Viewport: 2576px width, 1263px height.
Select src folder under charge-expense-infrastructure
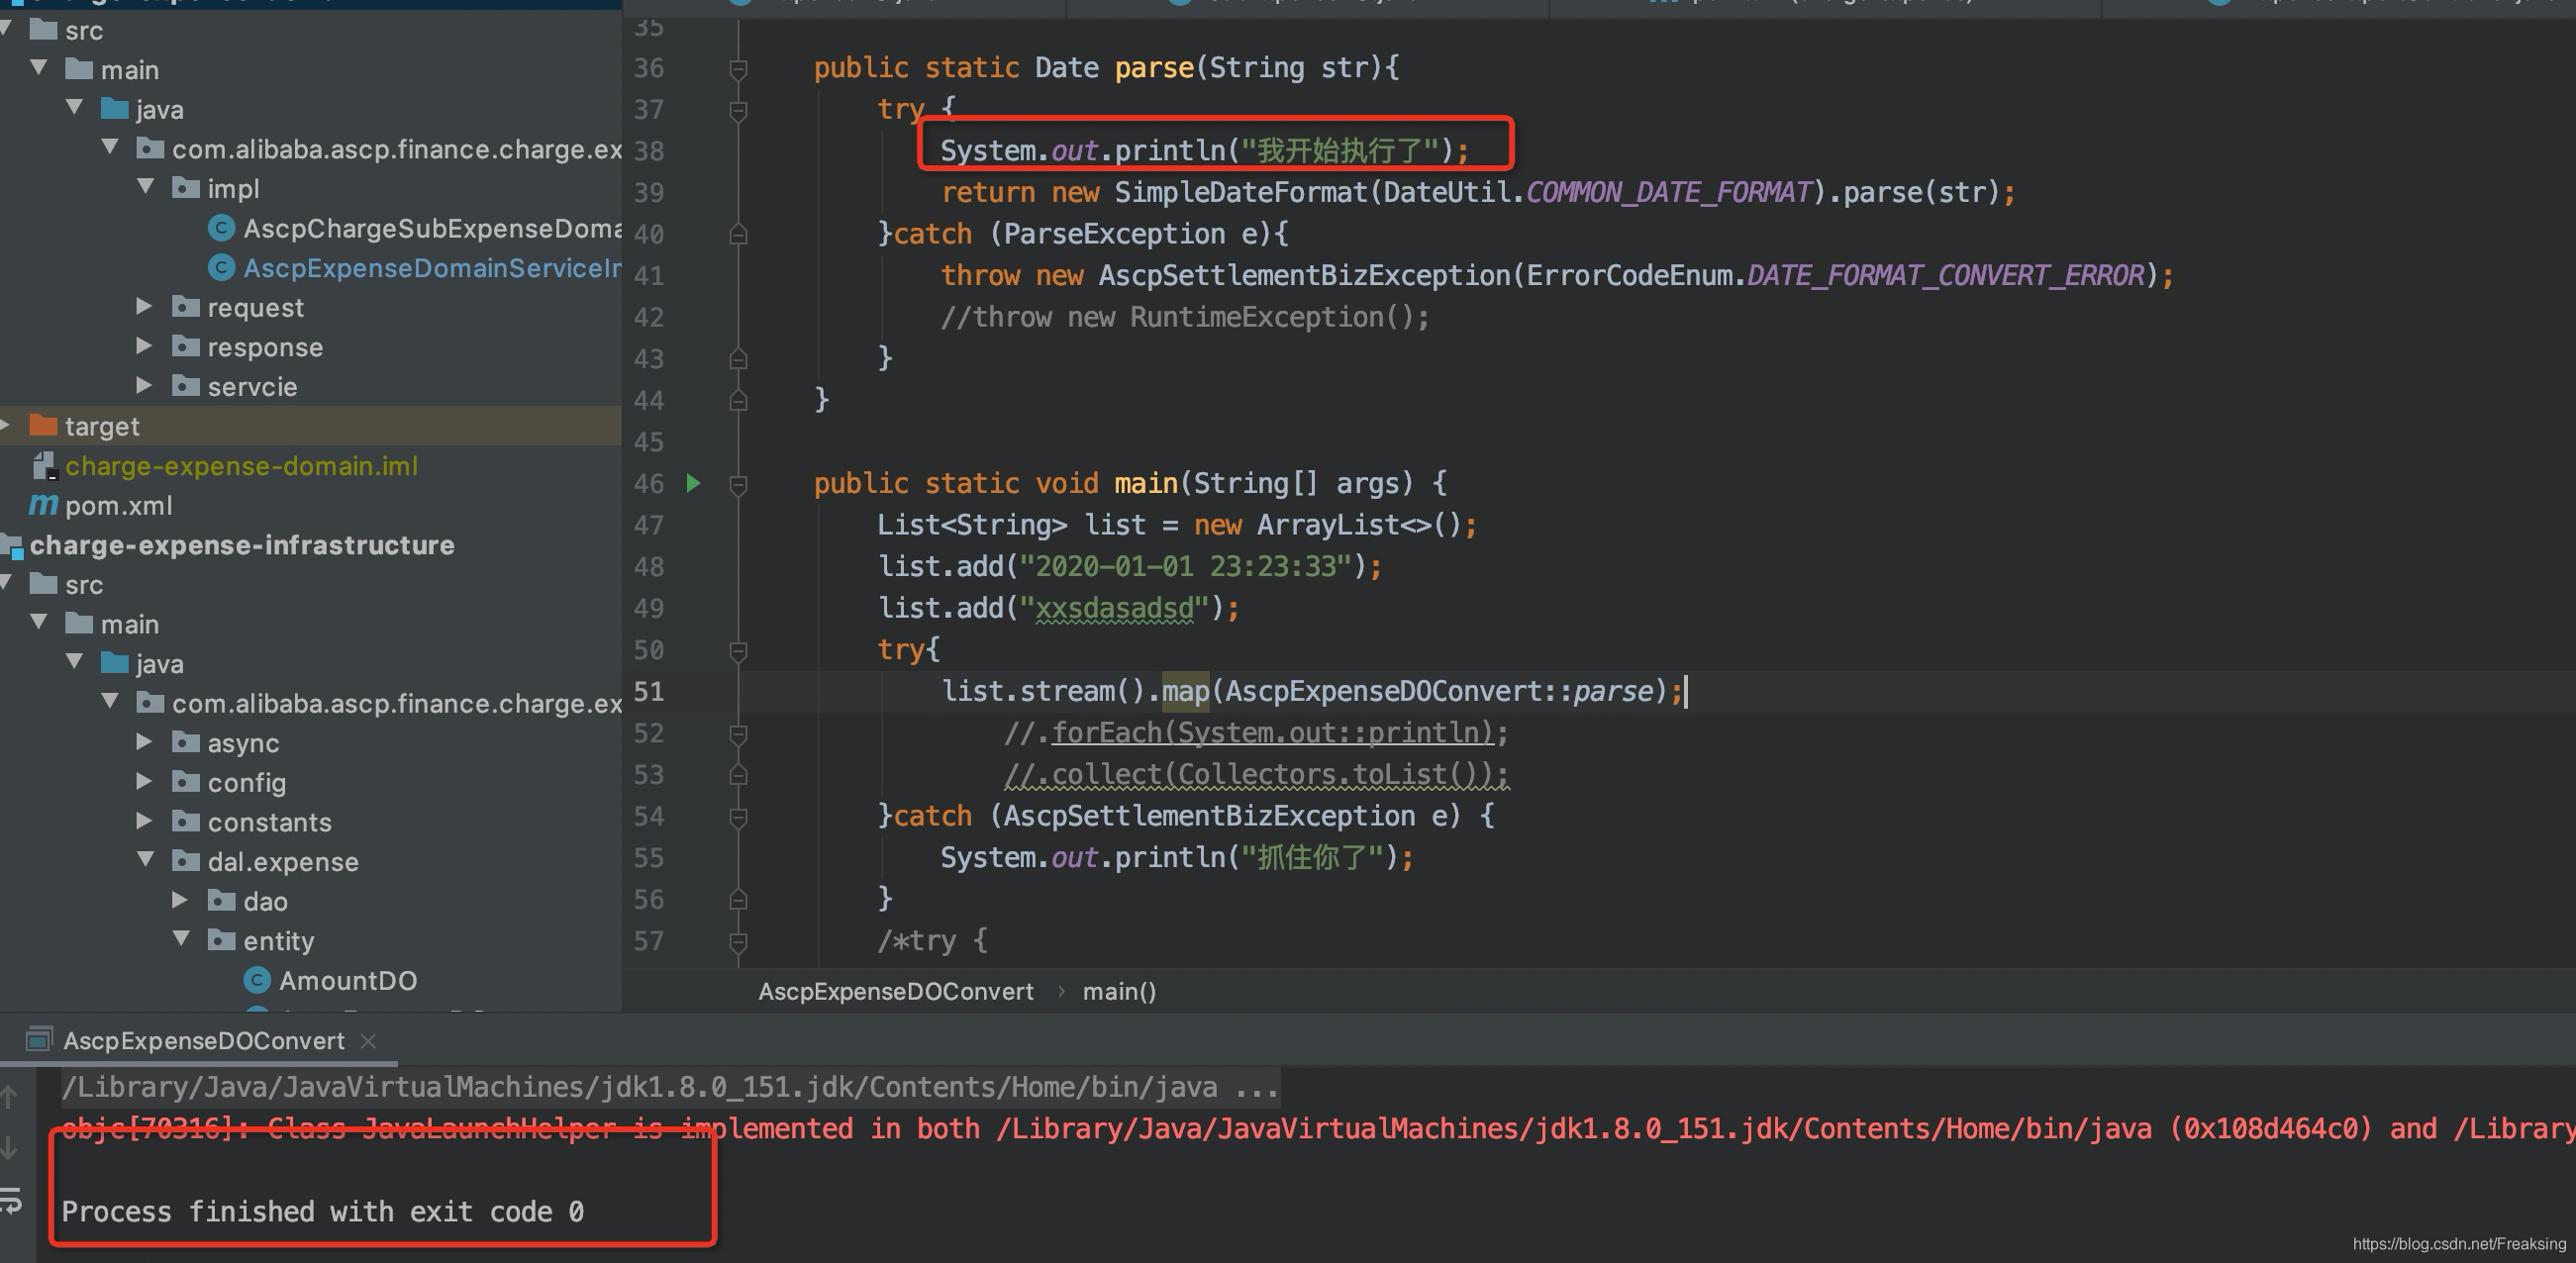pos(84,585)
